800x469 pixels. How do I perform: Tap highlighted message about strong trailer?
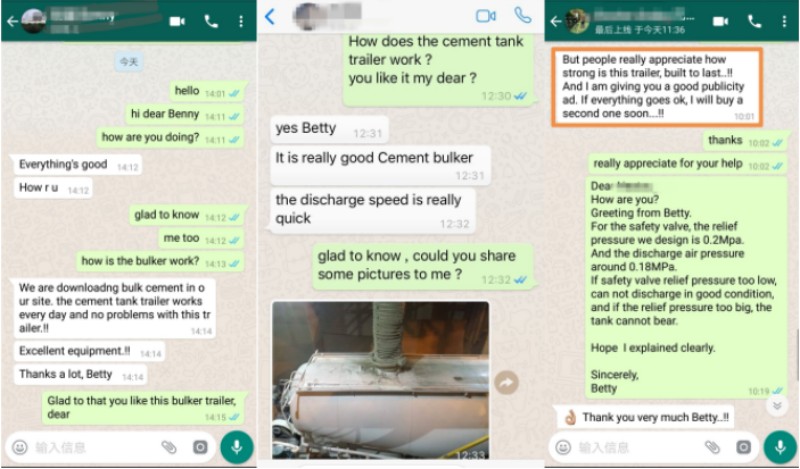click(x=657, y=87)
